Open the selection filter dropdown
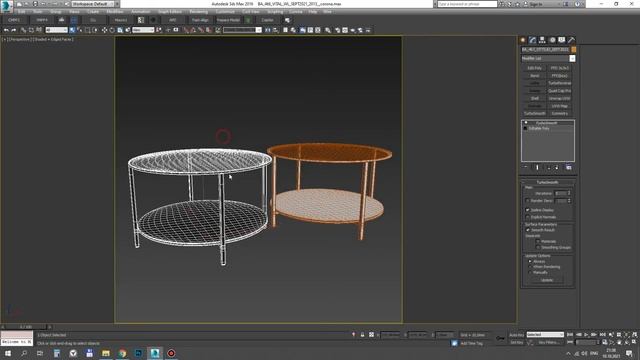The image size is (640, 360). [x=56, y=30]
